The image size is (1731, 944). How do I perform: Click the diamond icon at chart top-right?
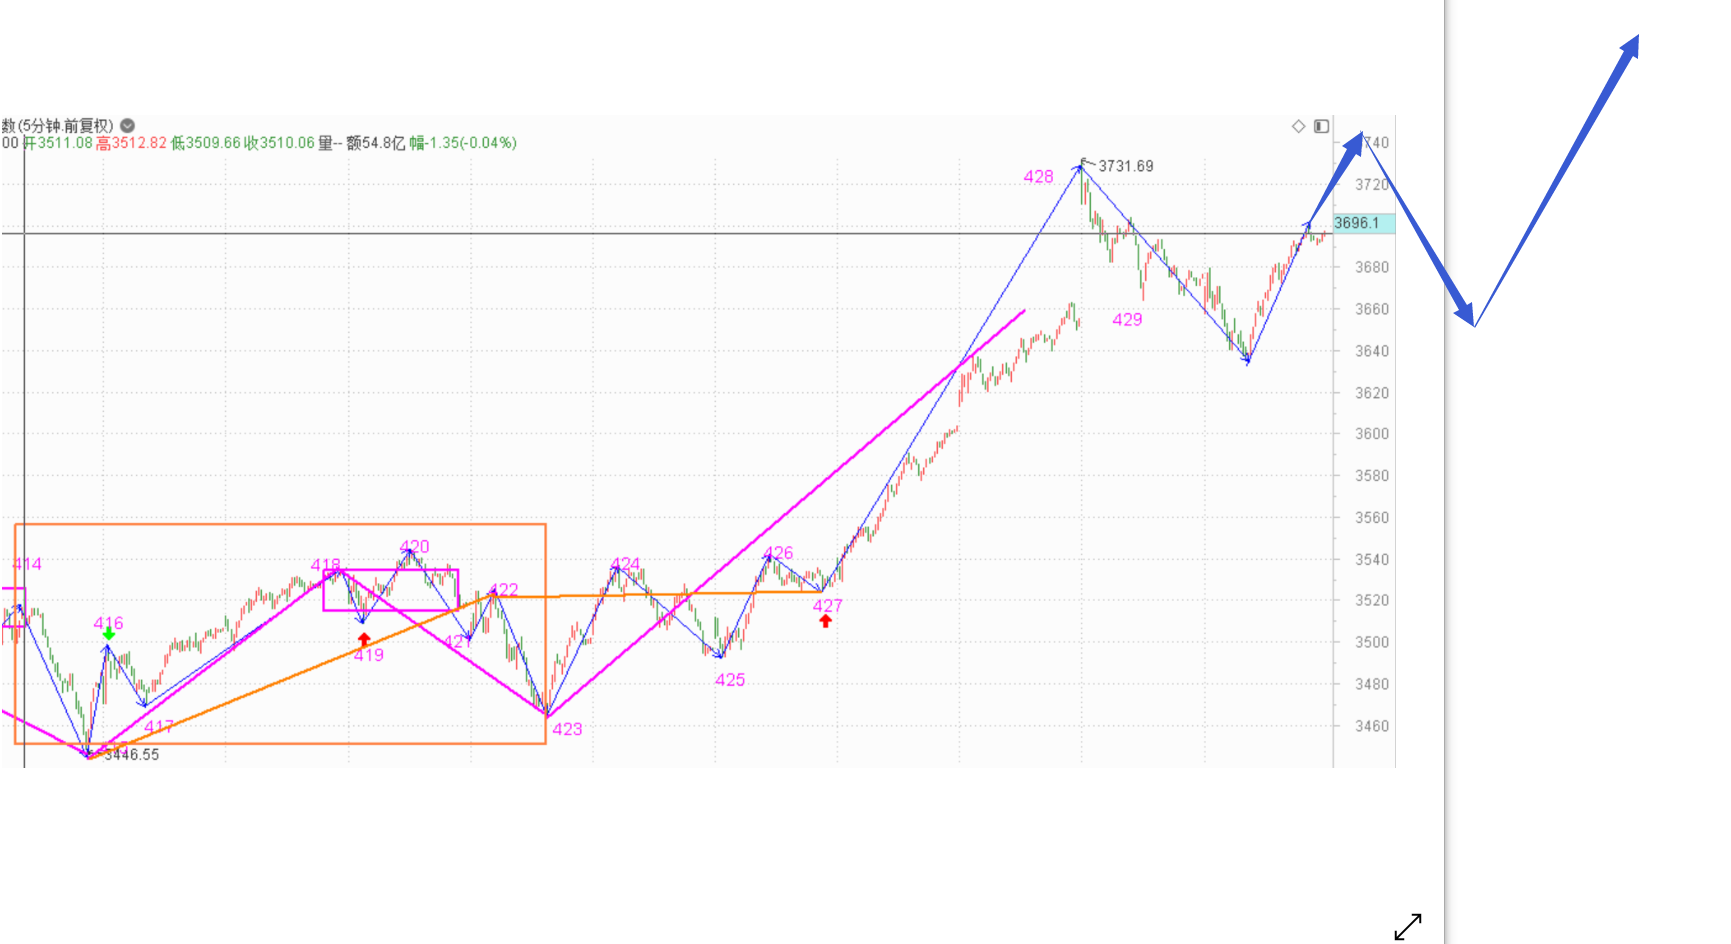(1298, 126)
